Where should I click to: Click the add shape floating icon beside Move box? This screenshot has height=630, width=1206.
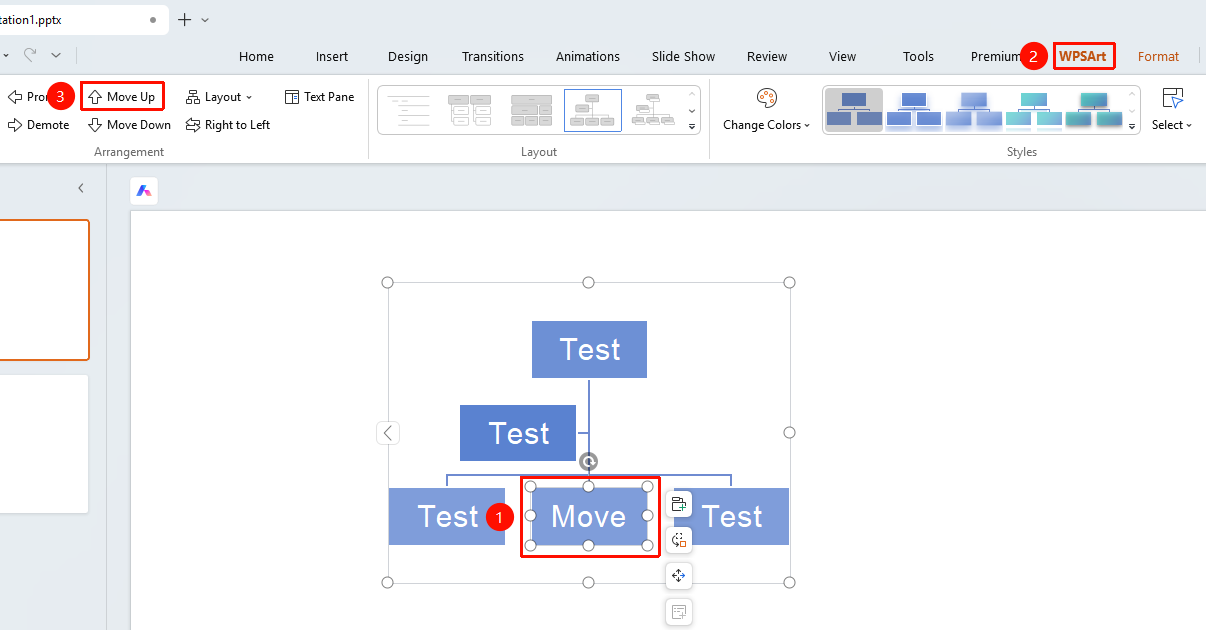tap(679, 504)
